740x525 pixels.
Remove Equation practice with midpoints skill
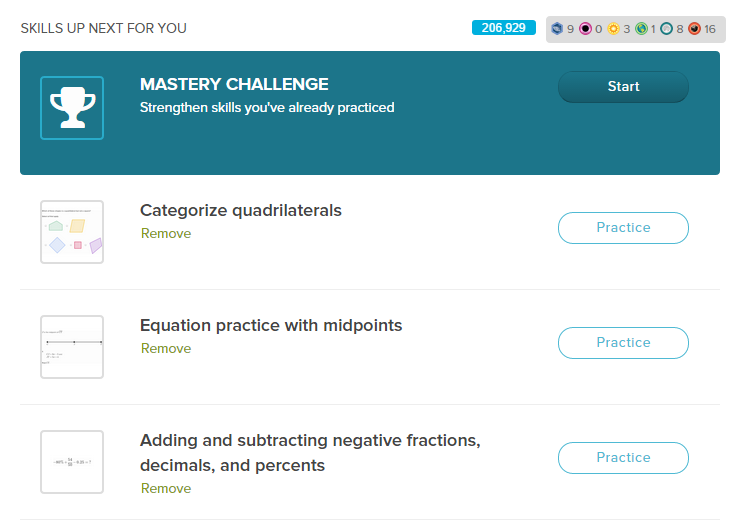point(166,348)
